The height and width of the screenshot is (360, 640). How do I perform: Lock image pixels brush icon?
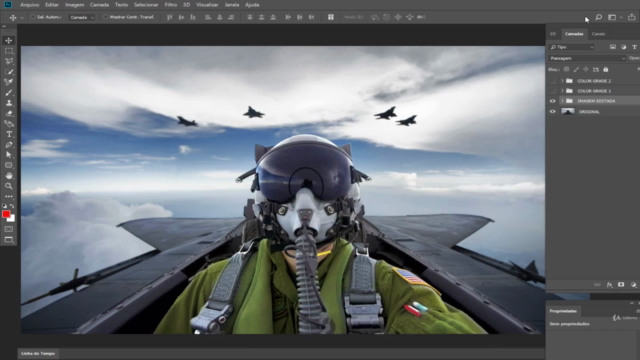coord(576,69)
